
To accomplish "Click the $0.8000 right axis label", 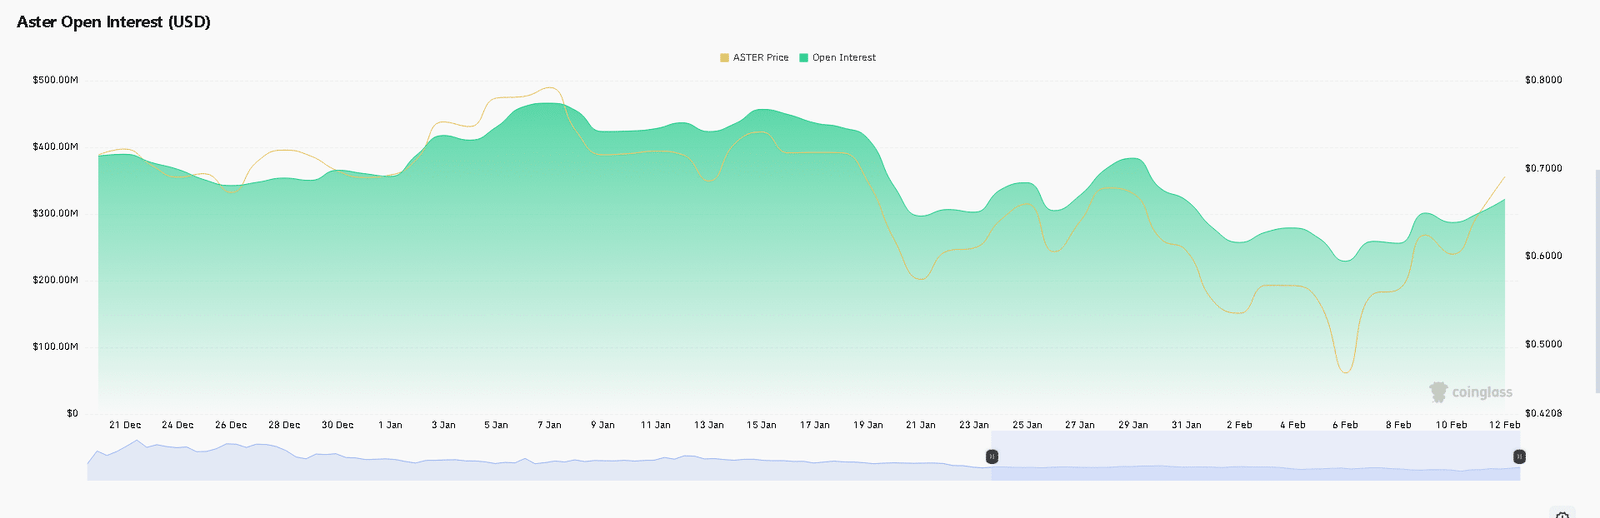I will tap(1543, 80).
